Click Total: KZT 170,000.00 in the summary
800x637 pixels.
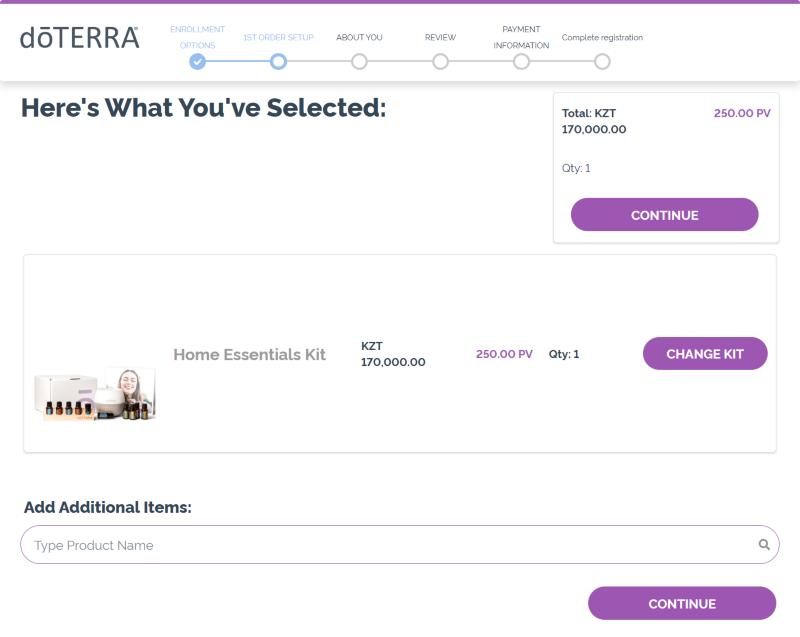pos(594,121)
